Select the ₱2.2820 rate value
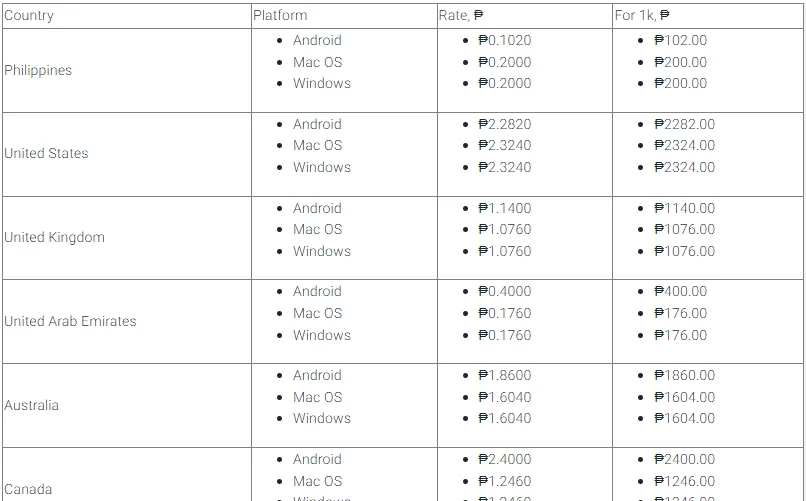The width and height of the screenshot is (806, 501). point(505,124)
